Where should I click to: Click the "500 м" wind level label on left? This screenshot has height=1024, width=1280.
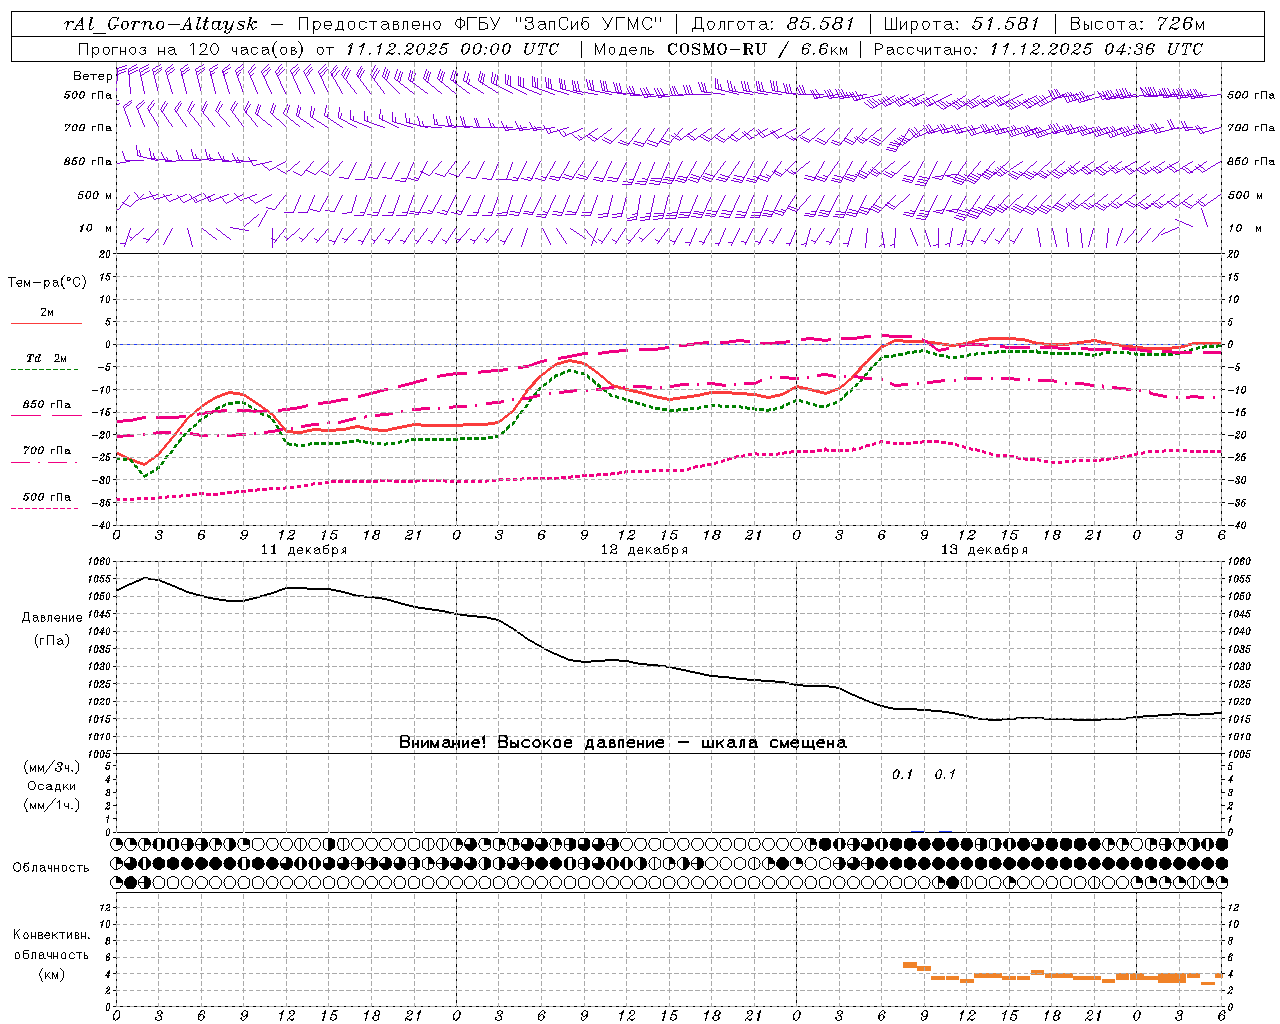click(94, 195)
